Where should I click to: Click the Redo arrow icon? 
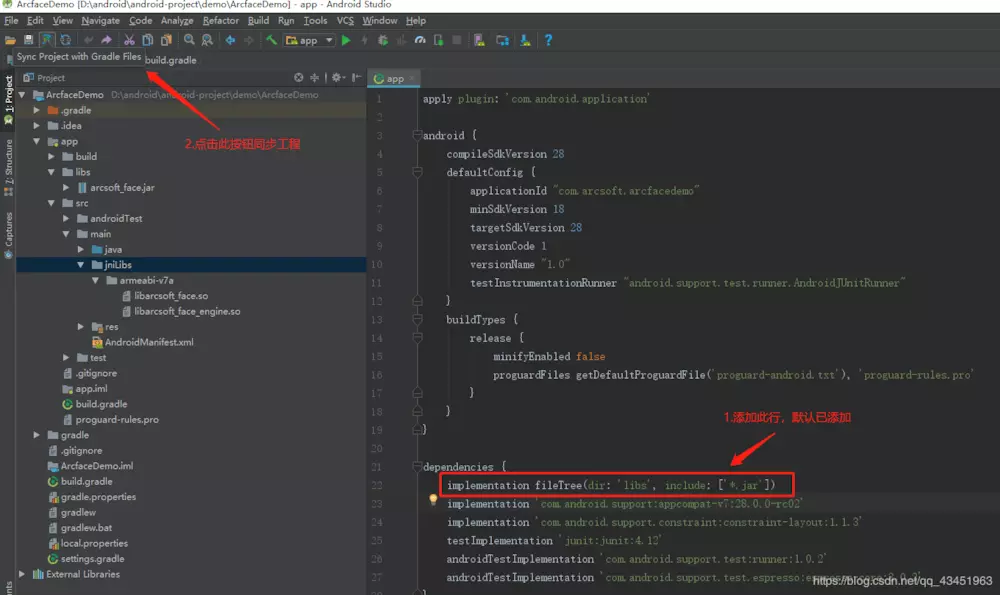106,40
